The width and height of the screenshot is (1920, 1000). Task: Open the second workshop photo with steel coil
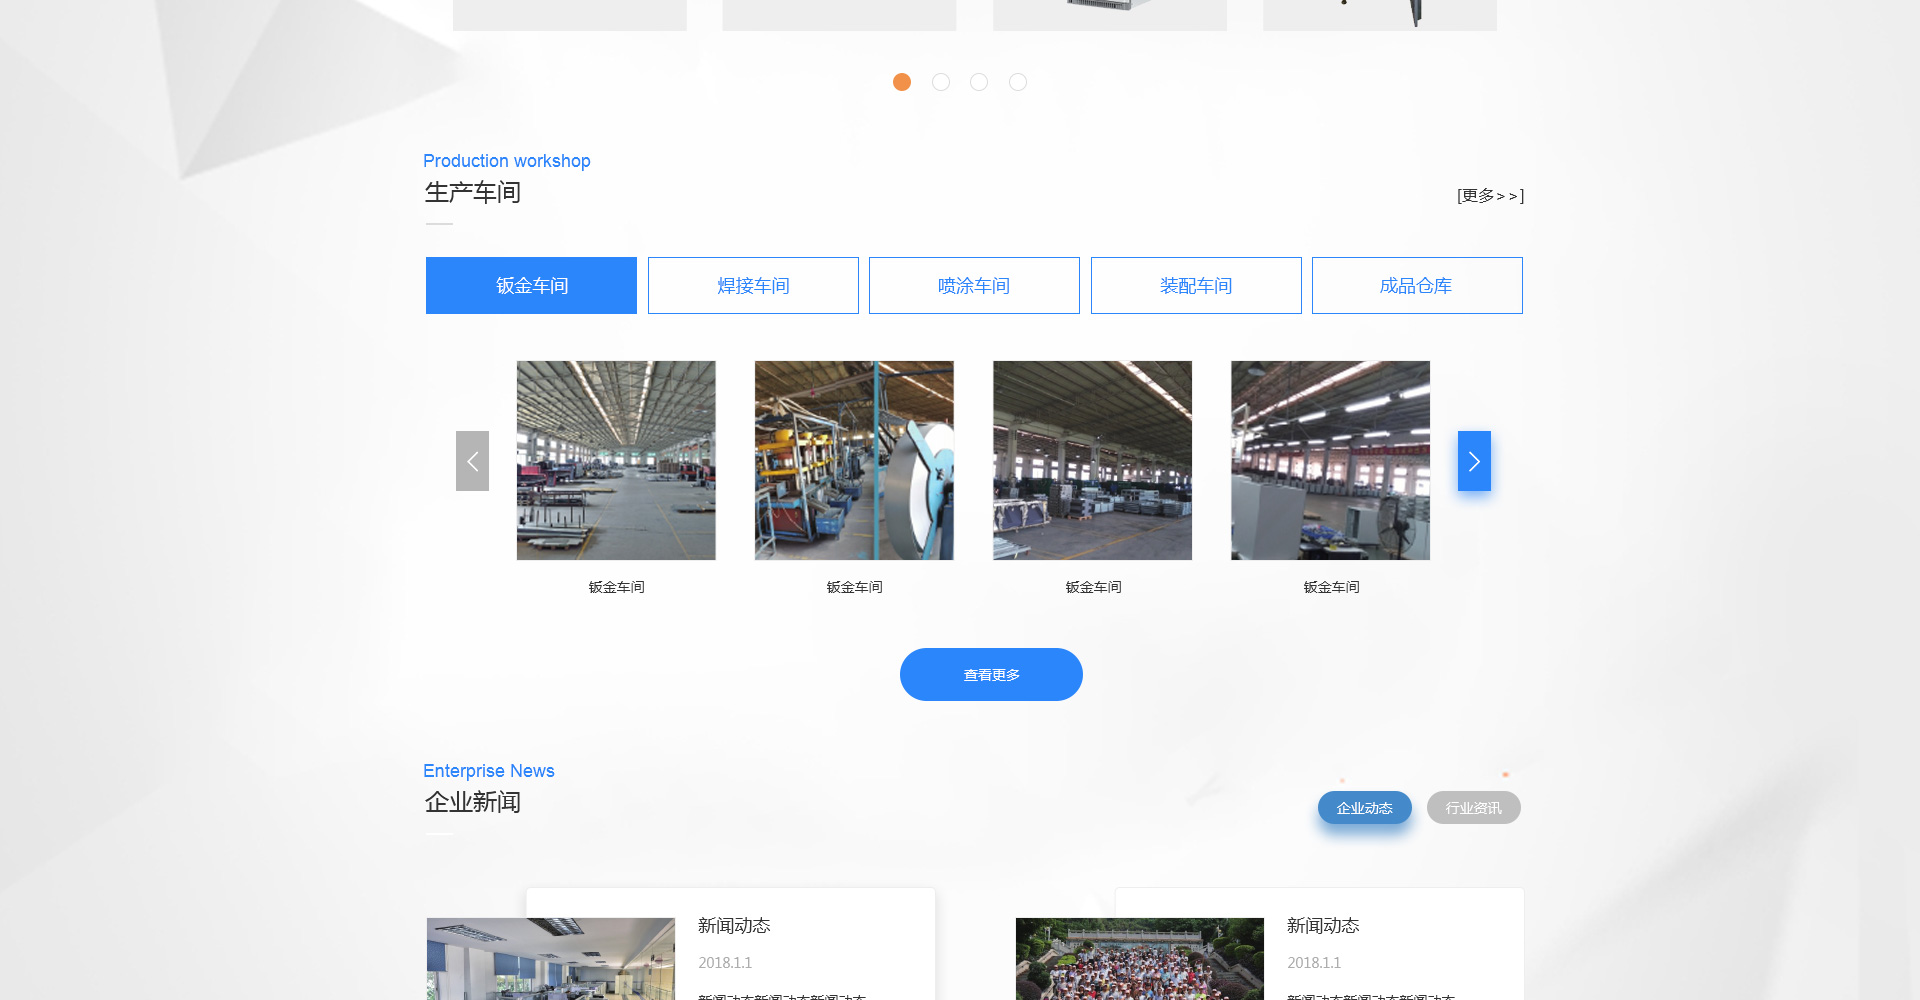click(854, 461)
